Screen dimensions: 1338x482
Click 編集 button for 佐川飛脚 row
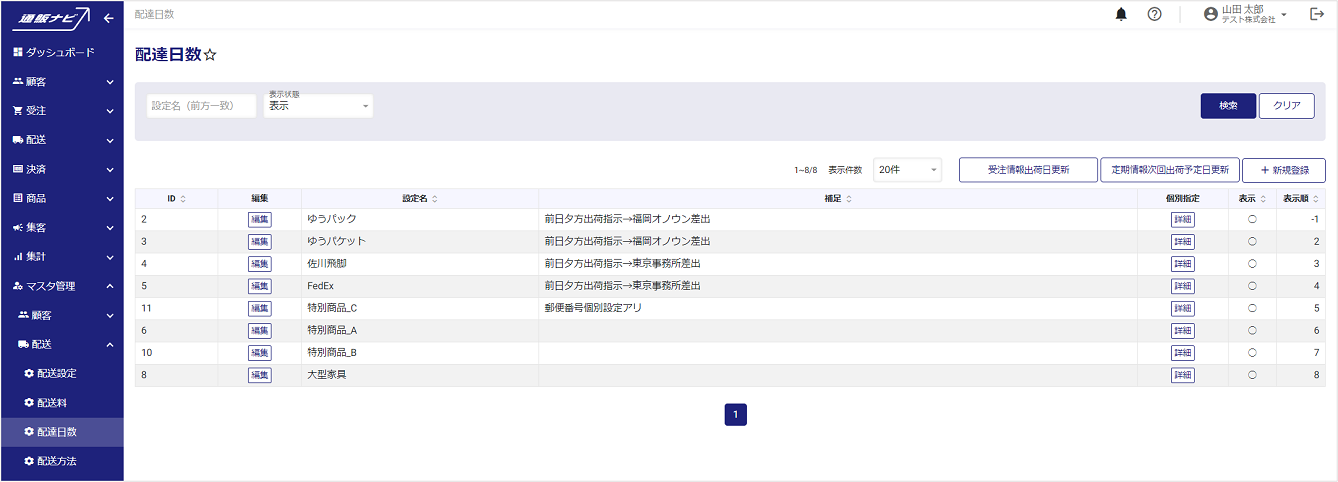tap(259, 264)
